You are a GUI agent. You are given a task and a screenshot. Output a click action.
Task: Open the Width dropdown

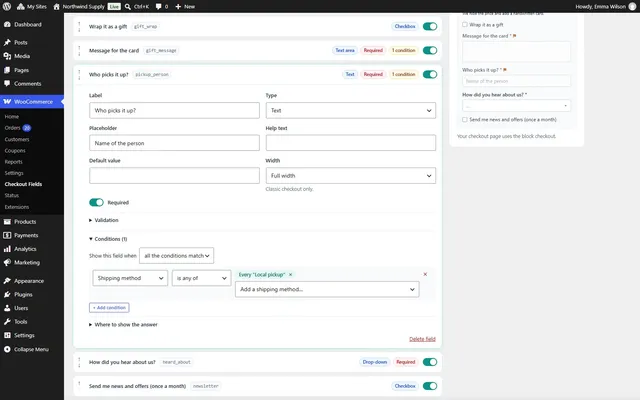(x=351, y=176)
